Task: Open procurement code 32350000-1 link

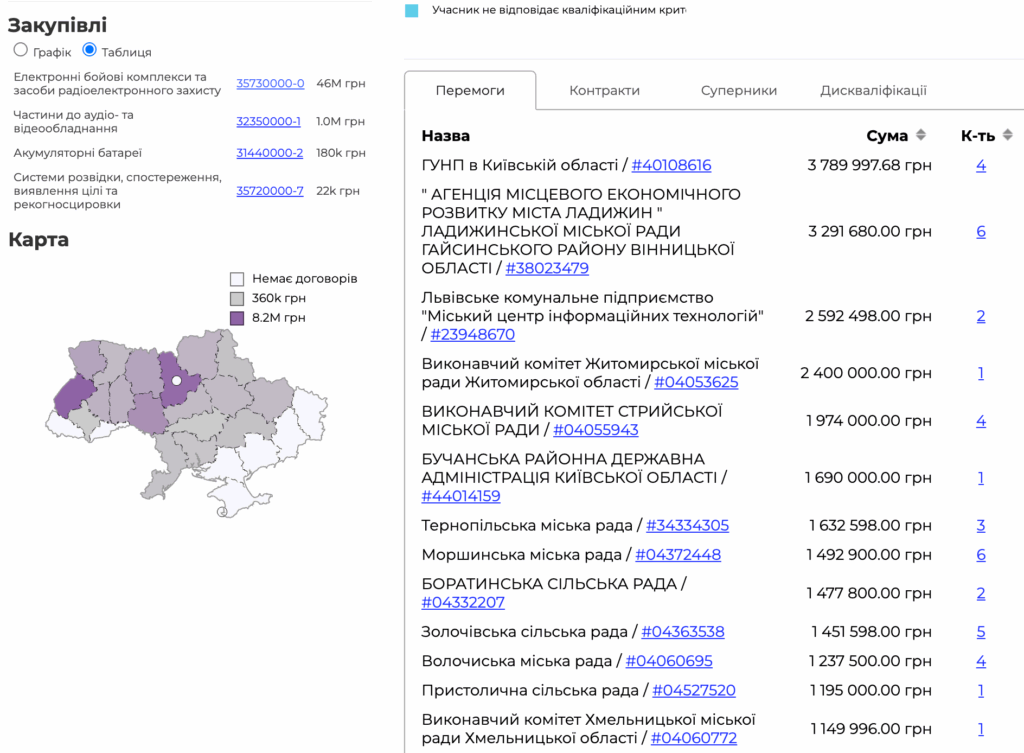Action: click(x=268, y=121)
